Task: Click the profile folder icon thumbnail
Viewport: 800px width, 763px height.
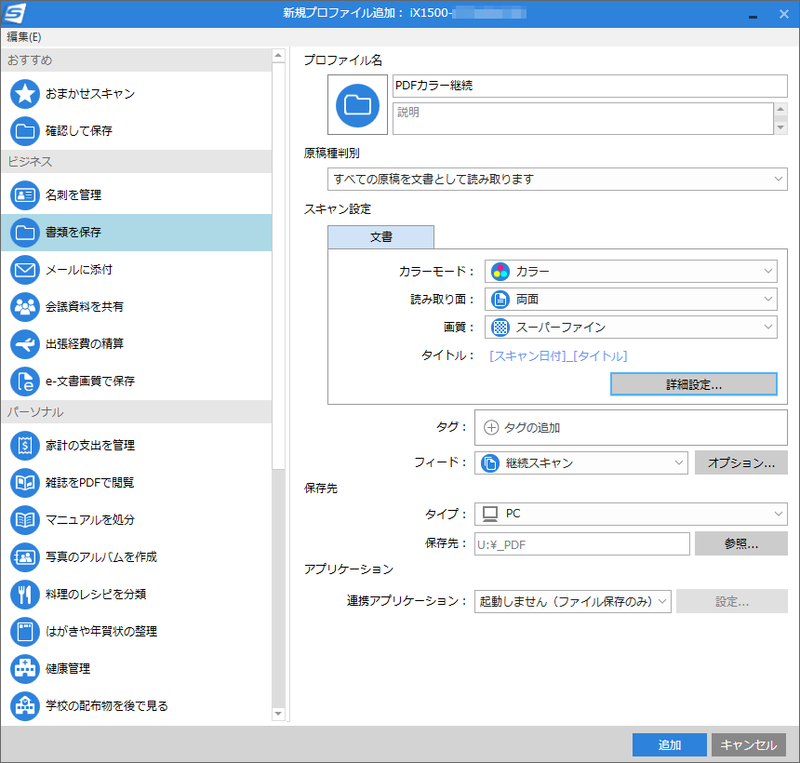Action: (x=357, y=105)
